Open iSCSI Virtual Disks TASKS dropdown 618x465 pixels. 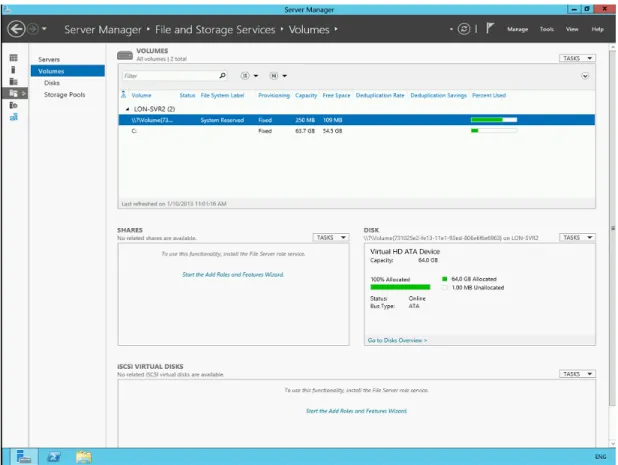pos(577,374)
